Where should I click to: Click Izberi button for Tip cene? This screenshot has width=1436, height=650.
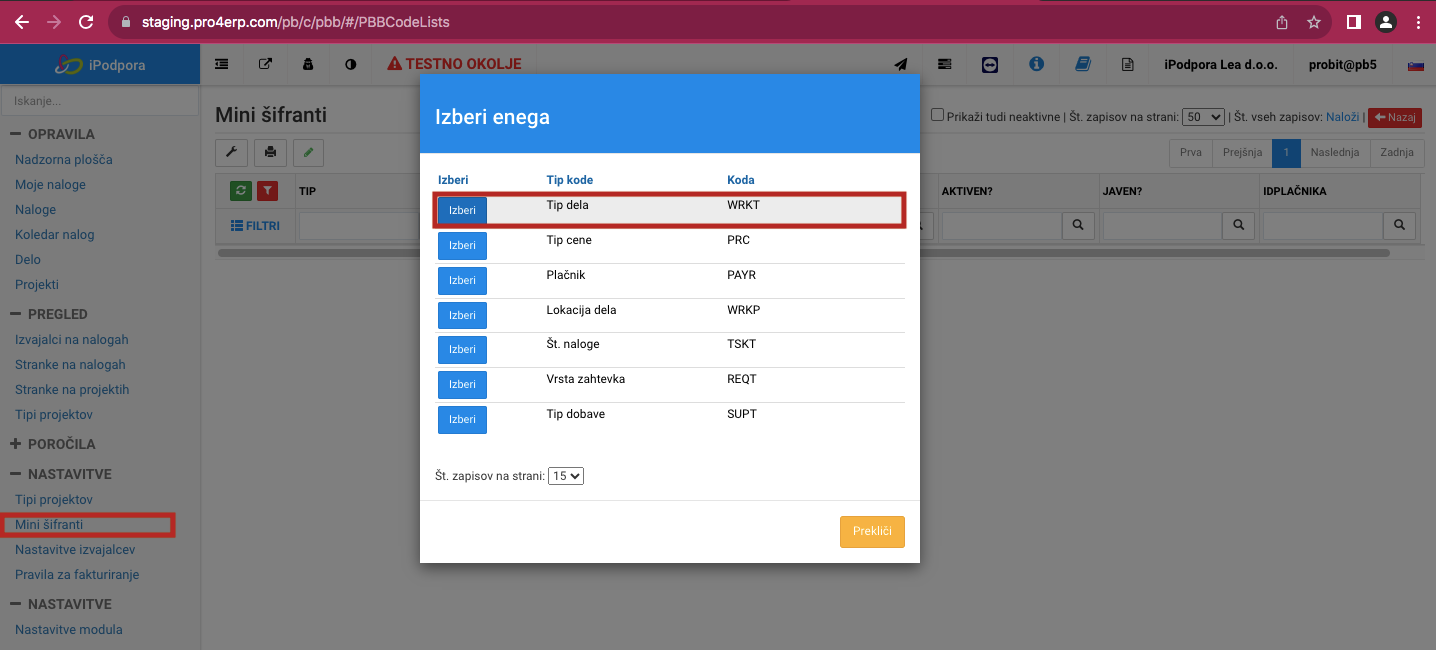pos(462,246)
